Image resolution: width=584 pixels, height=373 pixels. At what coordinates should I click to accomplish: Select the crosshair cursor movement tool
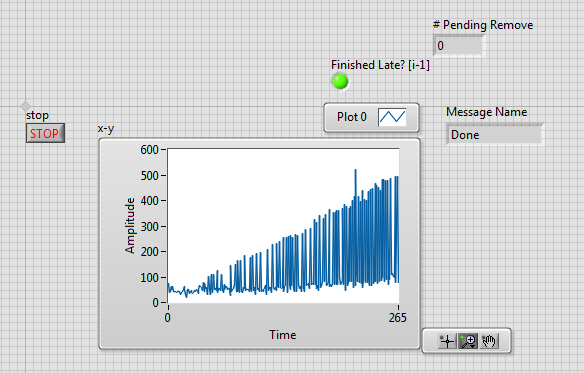click(447, 341)
